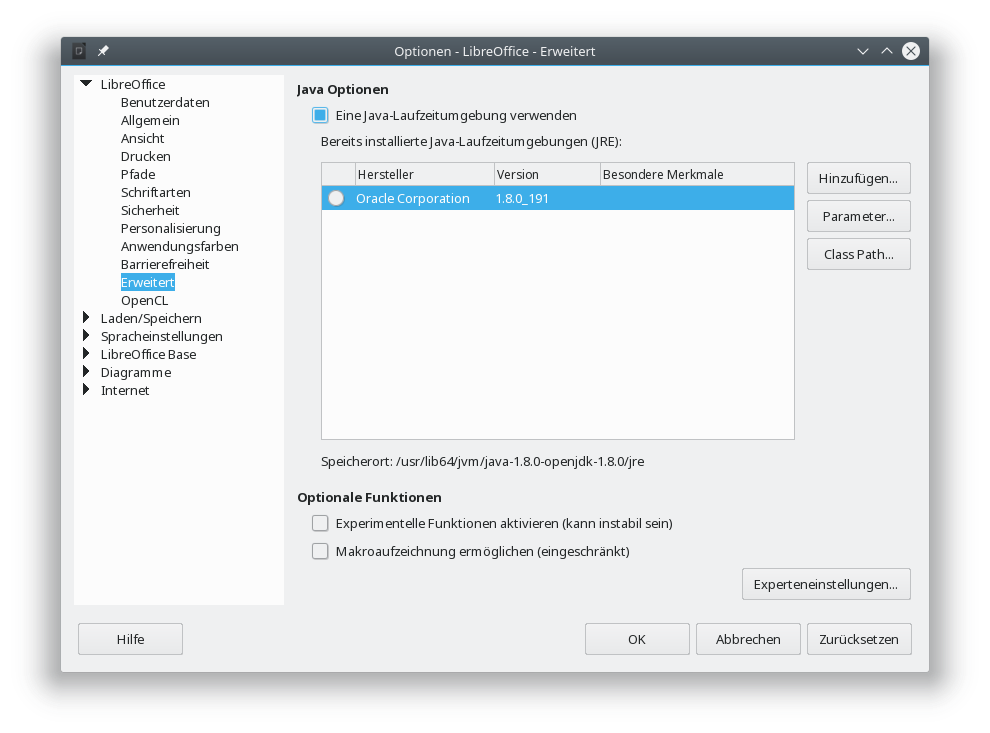Sort by the Version column header
Viewport: 990px width, 733px height.
click(x=547, y=174)
